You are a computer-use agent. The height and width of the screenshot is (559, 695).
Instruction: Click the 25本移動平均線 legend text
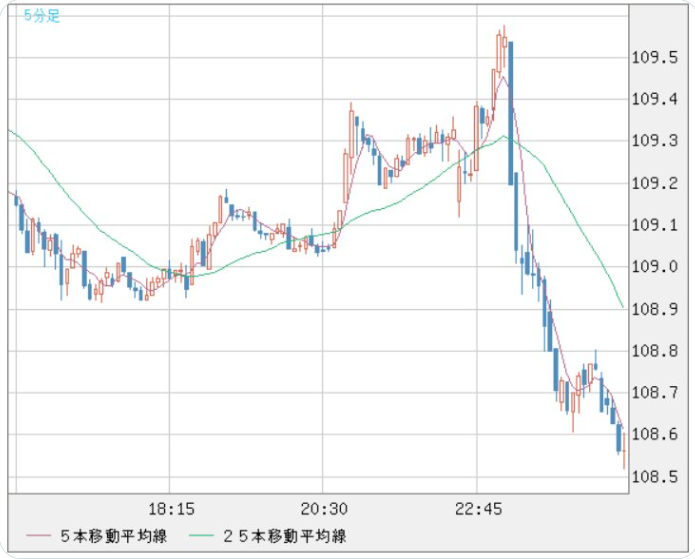click(290, 536)
